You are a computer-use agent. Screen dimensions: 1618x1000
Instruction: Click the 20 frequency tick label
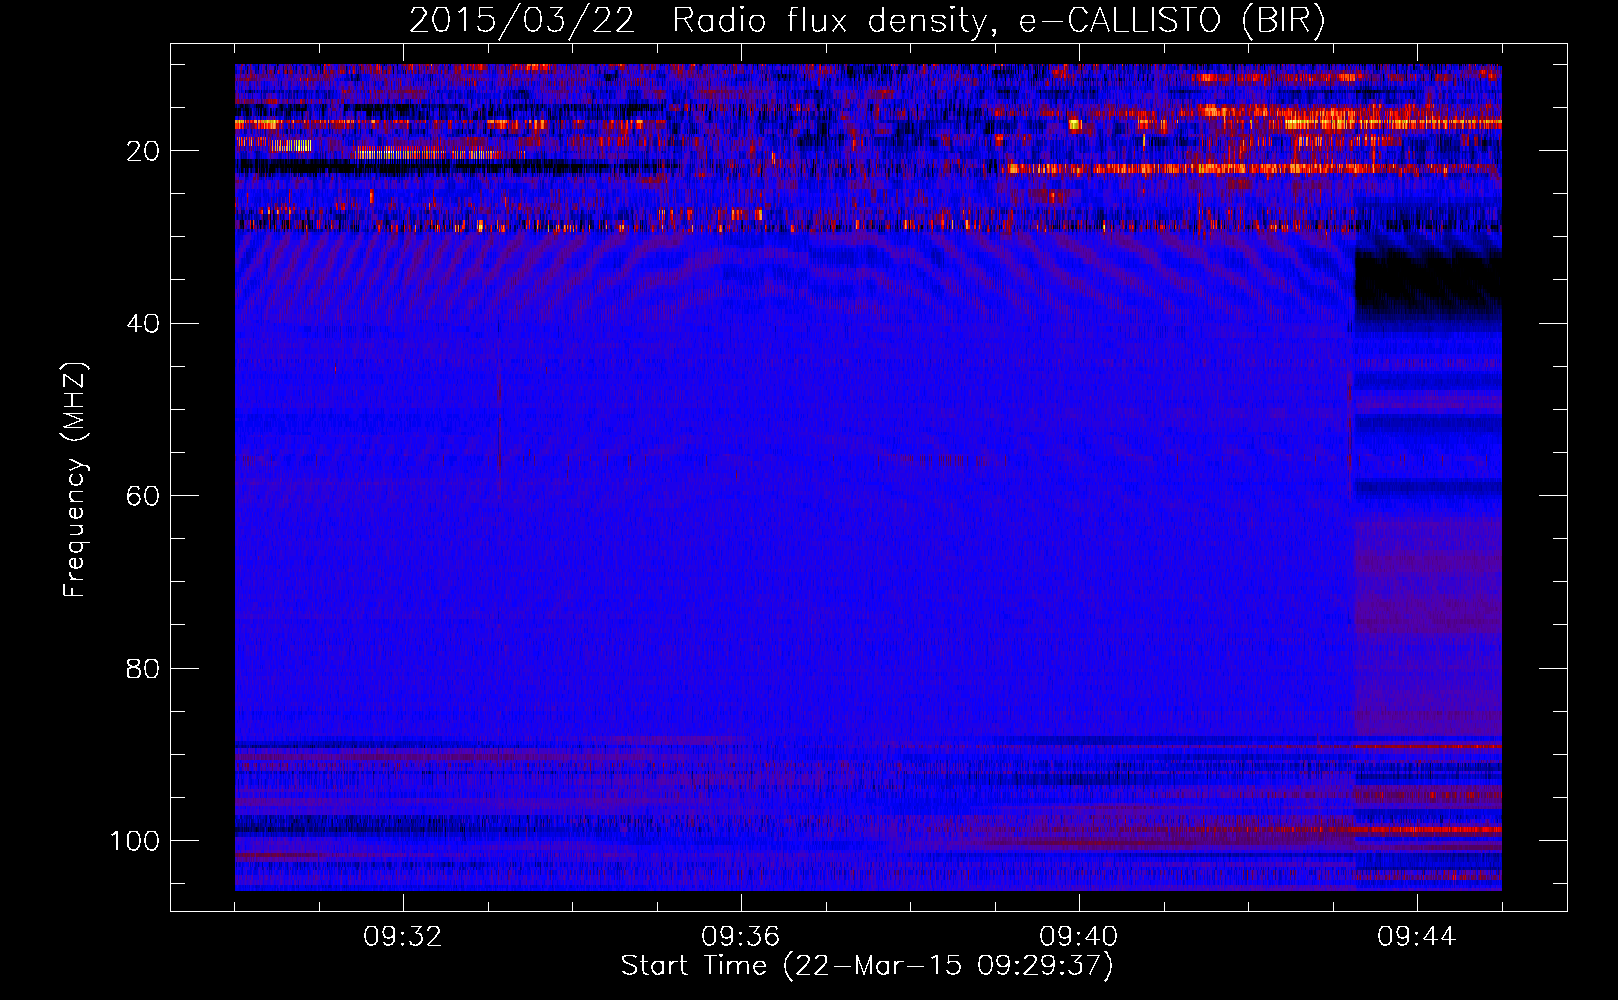coord(143,151)
